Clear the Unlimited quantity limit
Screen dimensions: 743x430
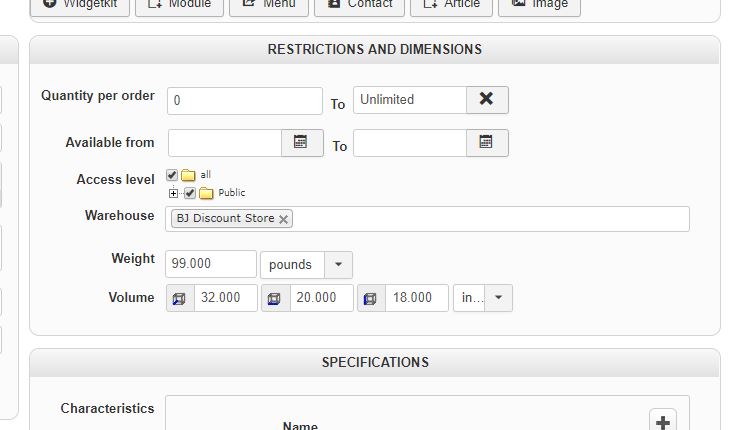pos(486,99)
